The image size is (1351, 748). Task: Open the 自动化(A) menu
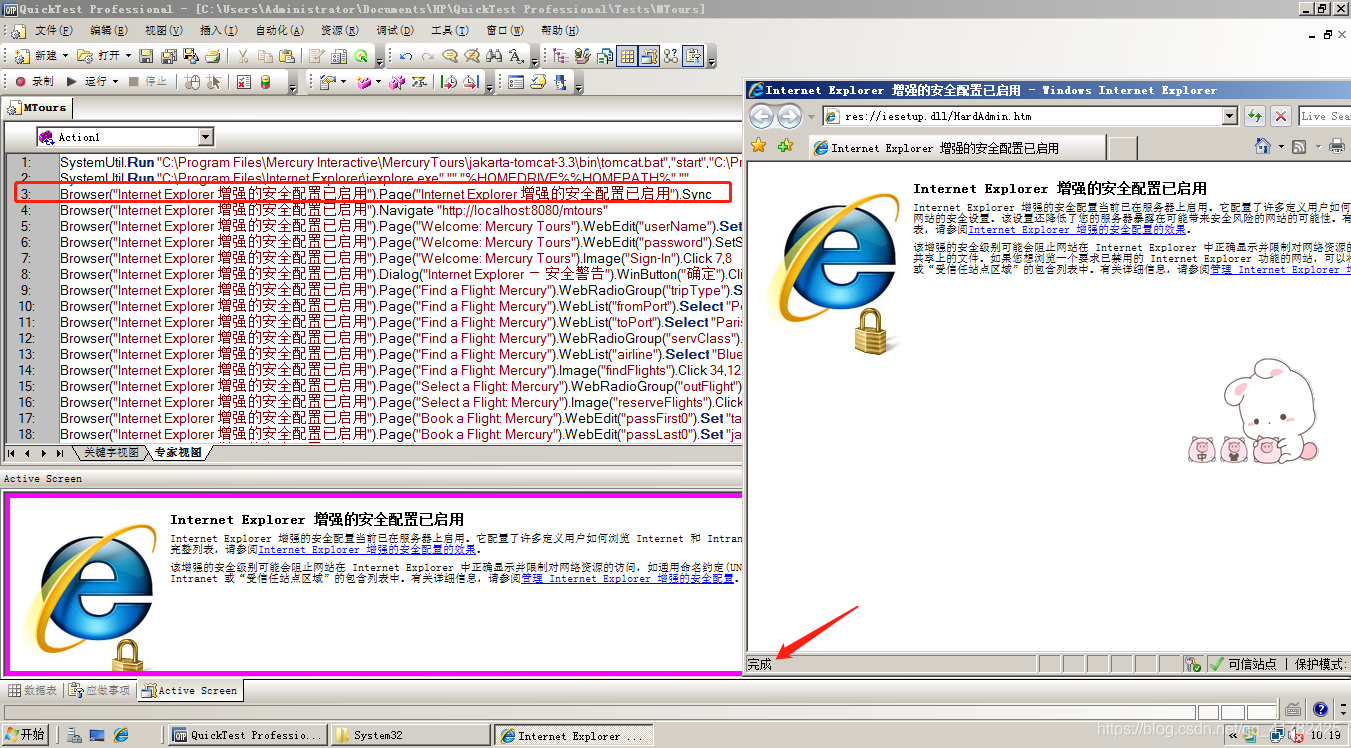[x=280, y=31]
